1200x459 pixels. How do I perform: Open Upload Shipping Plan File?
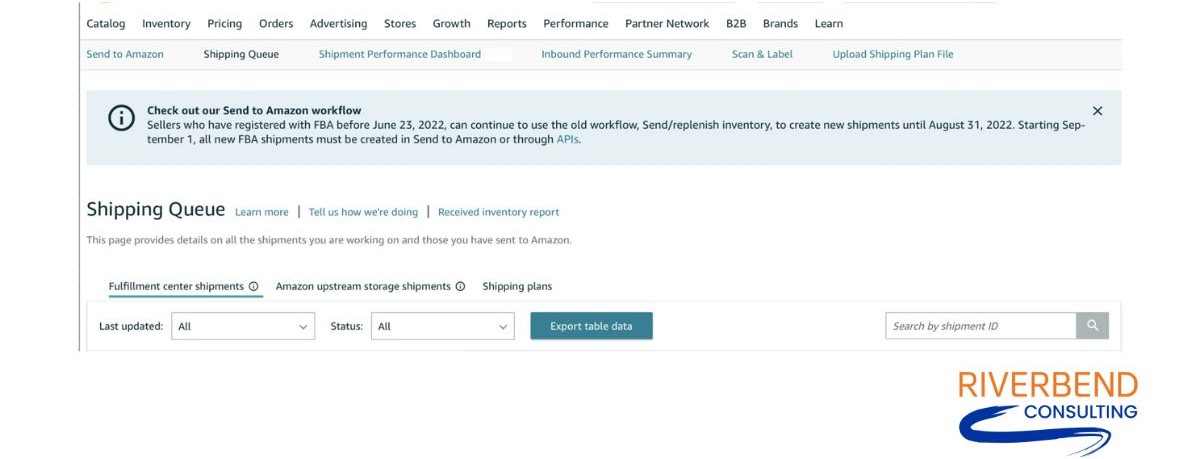click(893, 54)
